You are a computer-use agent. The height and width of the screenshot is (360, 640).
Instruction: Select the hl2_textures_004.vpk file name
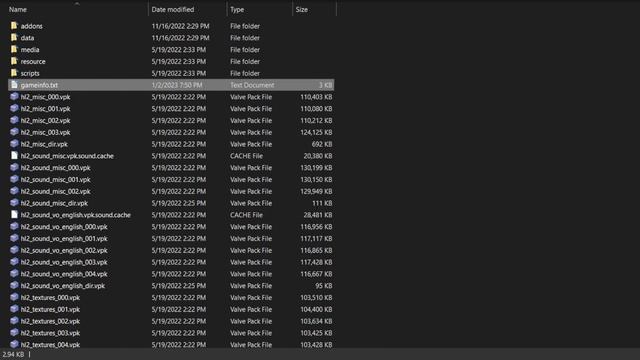pyautogui.click(x=50, y=345)
